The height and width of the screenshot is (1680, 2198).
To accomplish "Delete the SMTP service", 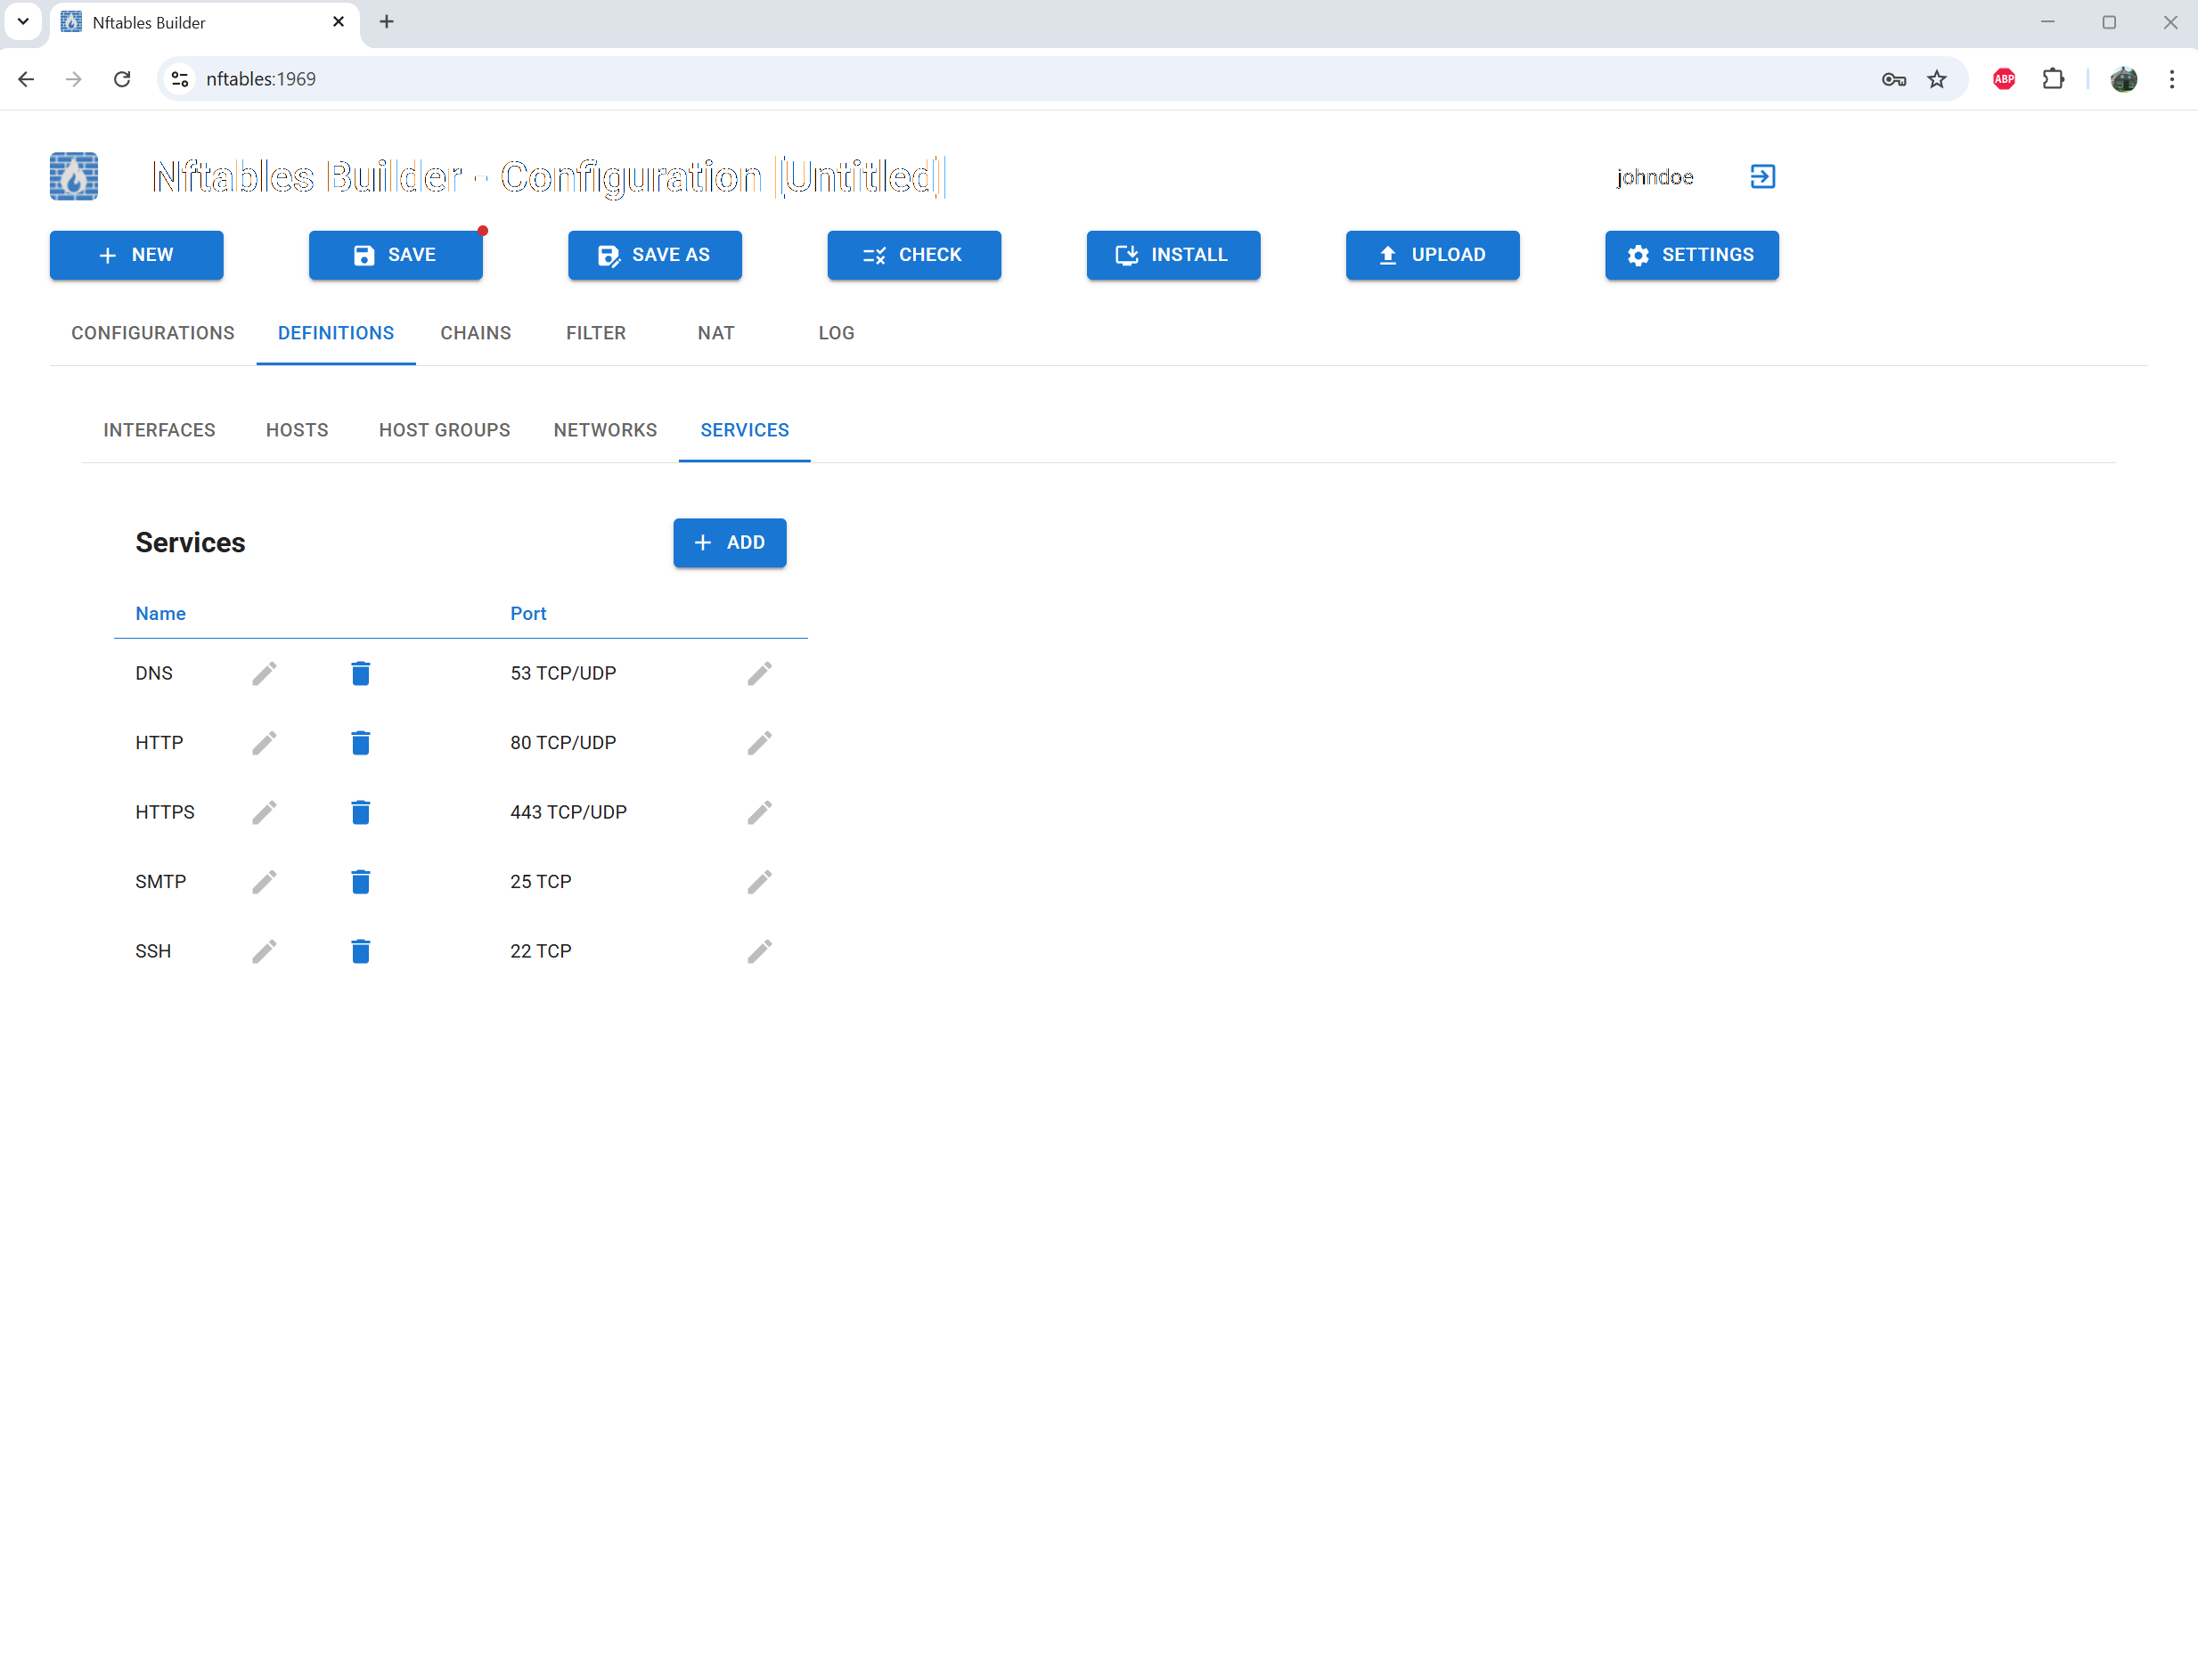I will point(361,881).
